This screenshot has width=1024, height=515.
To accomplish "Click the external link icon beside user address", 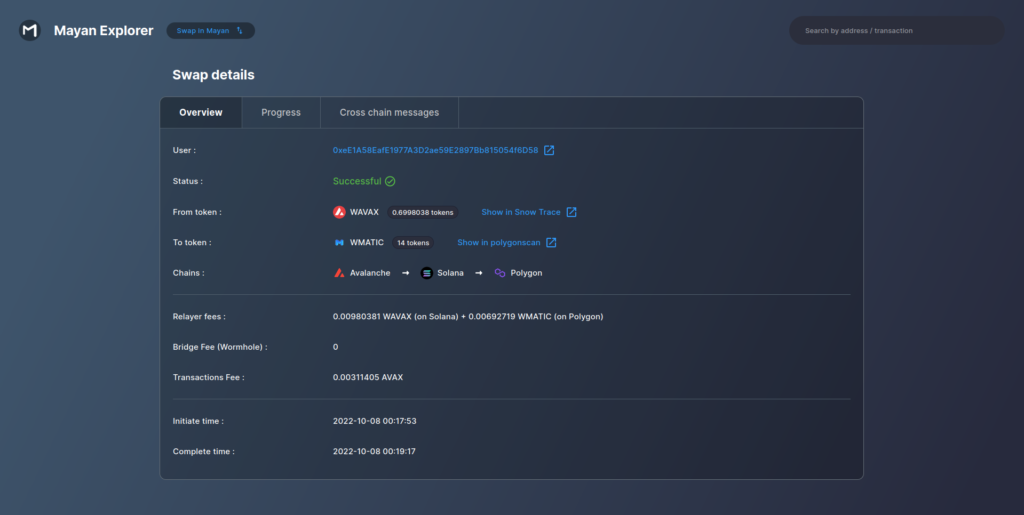I will [x=549, y=150].
